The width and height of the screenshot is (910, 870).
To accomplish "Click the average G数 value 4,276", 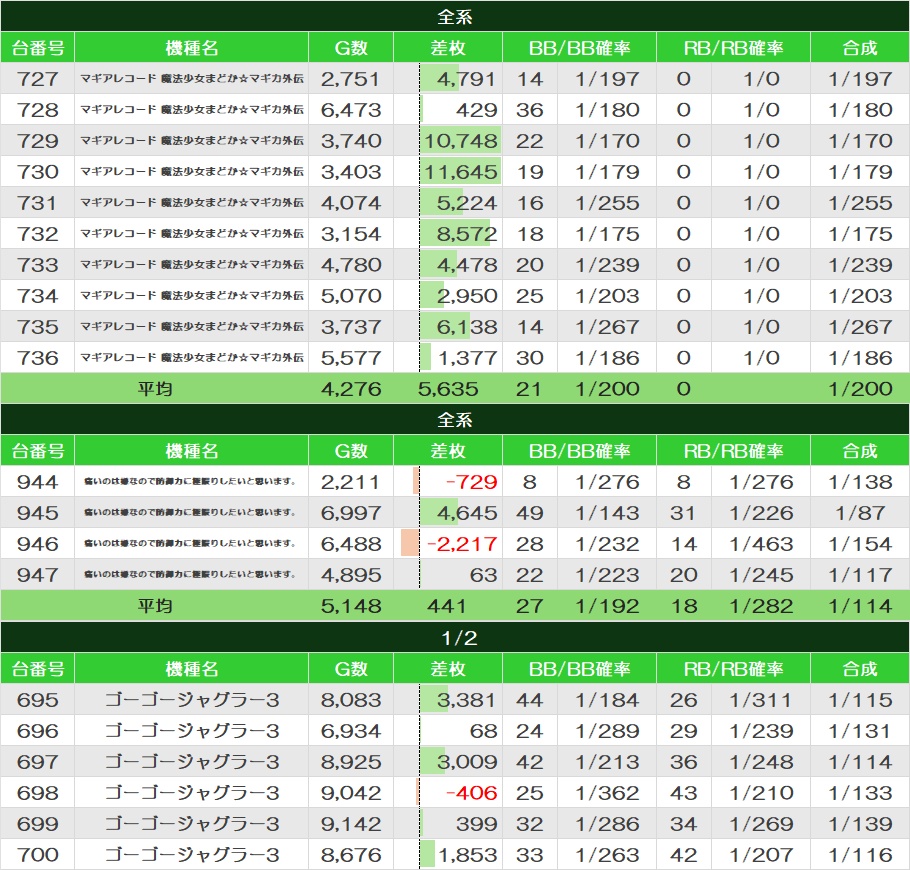I will (x=351, y=389).
